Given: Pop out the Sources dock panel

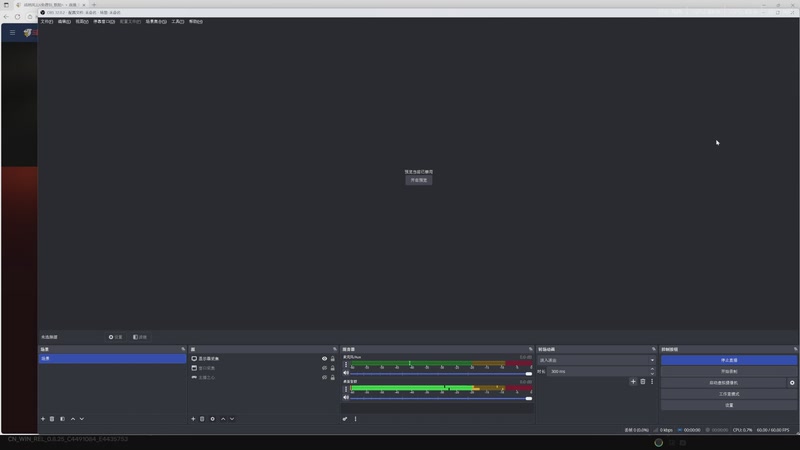Looking at the screenshot, I should [x=335, y=349].
